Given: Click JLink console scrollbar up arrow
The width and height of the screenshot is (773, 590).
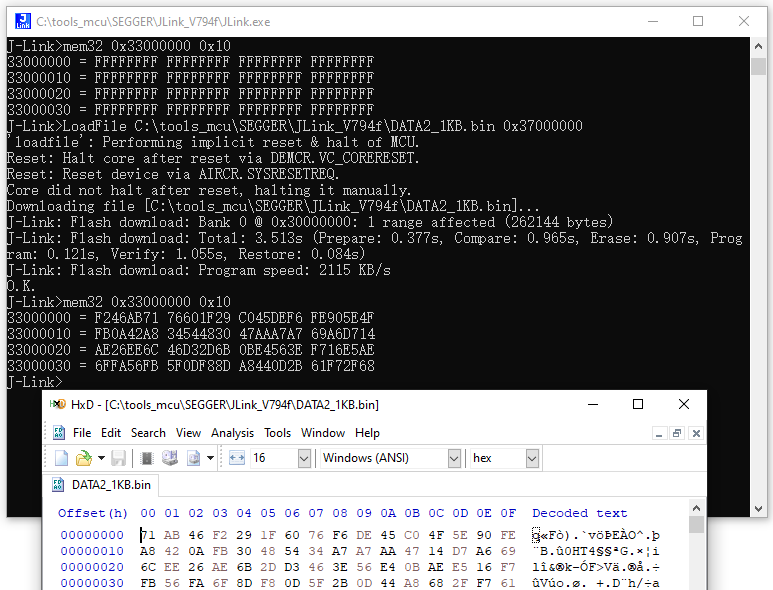Looking at the screenshot, I should pos(758,46).
